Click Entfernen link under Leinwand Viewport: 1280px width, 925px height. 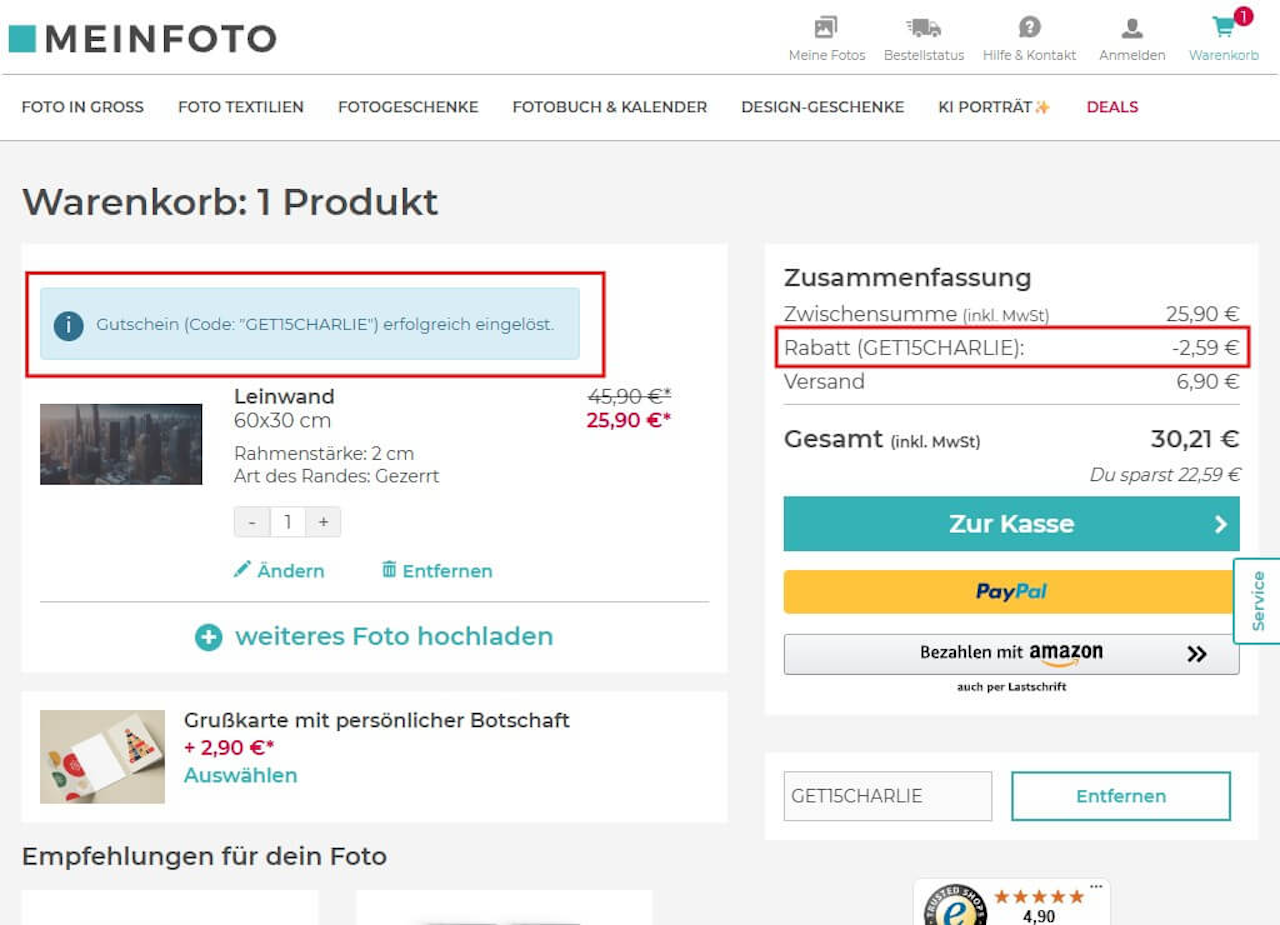[447, 571]
